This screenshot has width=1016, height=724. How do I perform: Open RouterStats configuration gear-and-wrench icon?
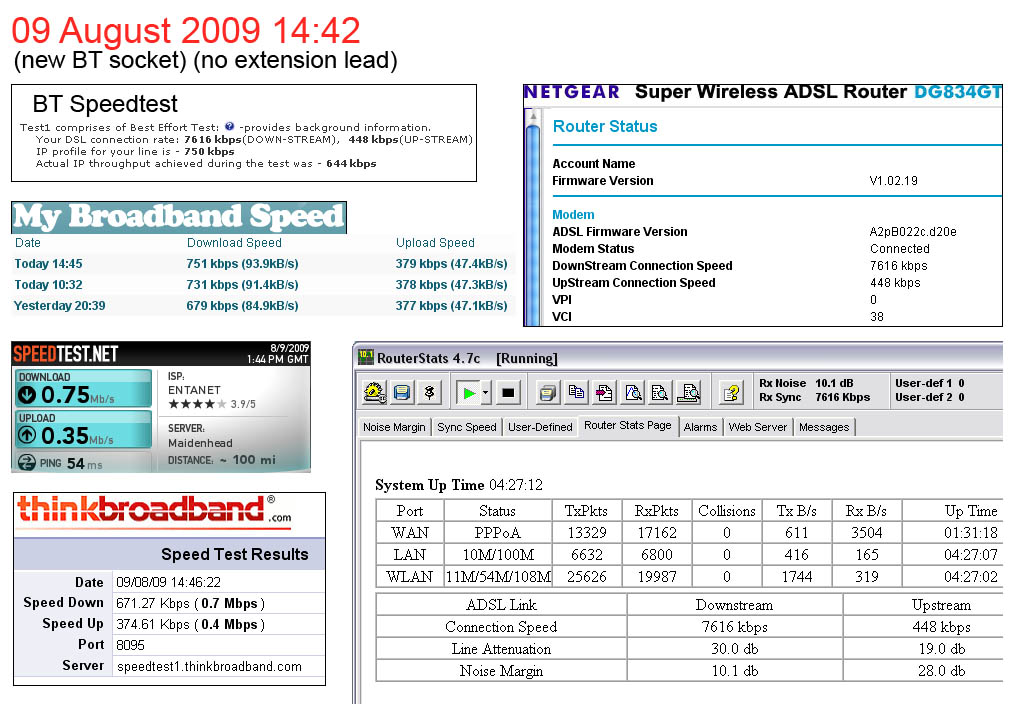pyautogui.click(x=375, y=392)
